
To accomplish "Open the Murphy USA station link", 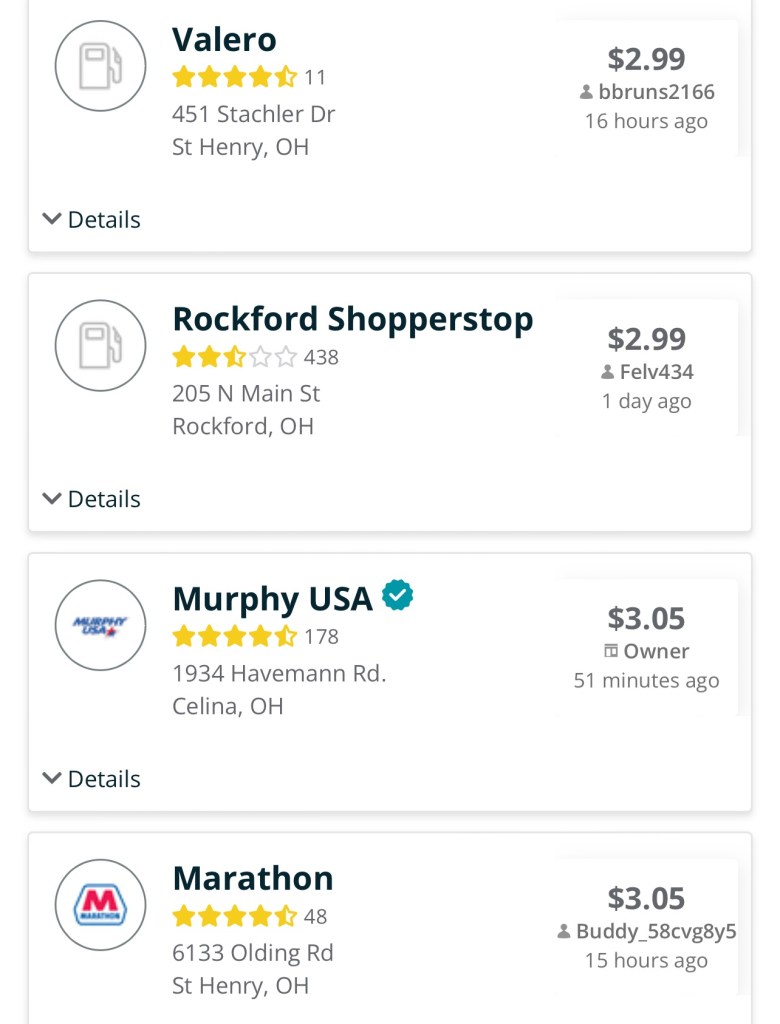I will pyautogui.click(x=272, y=599).
